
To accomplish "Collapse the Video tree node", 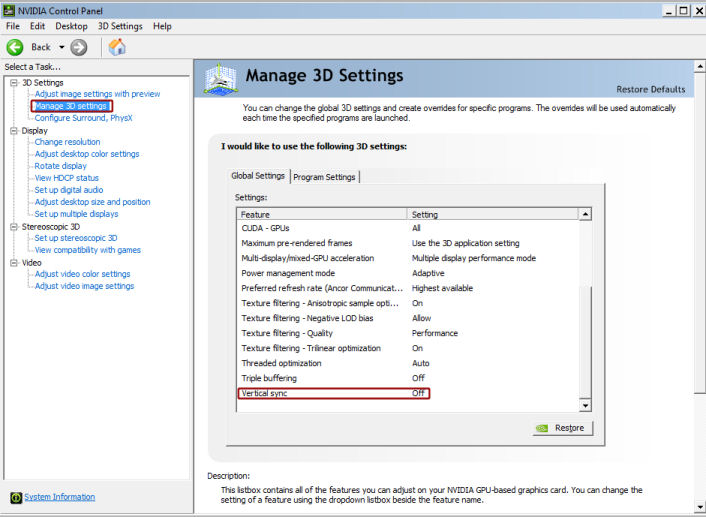I will [x=14, y=263].
